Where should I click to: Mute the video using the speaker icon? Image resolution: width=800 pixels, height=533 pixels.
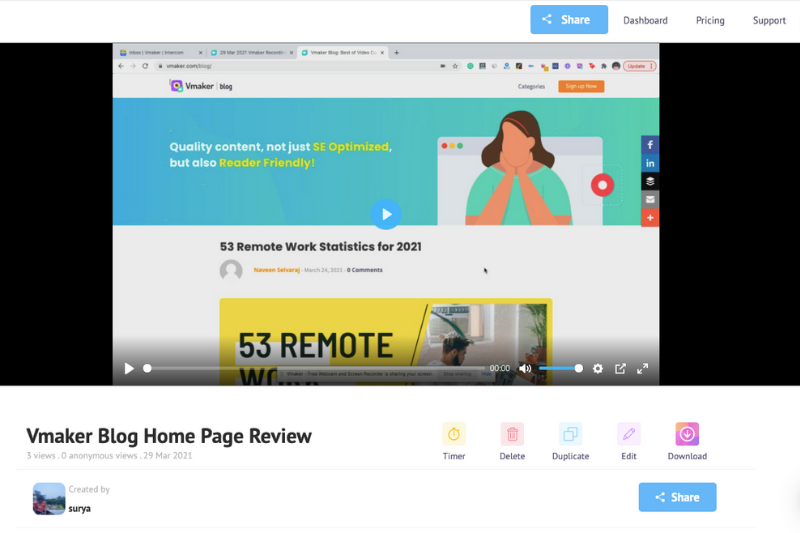pos(525,368)
